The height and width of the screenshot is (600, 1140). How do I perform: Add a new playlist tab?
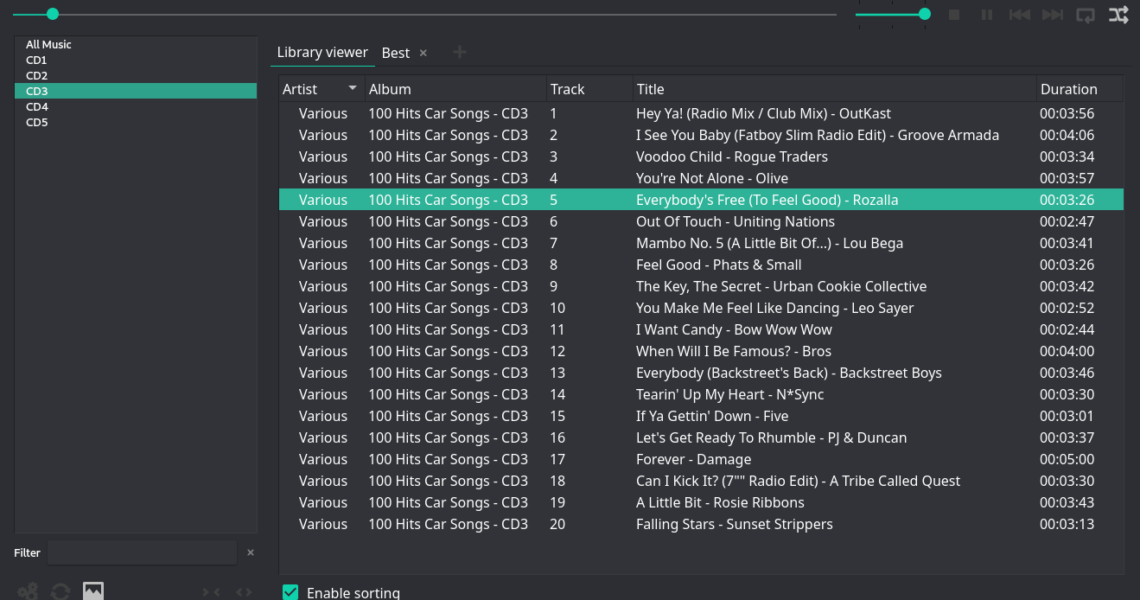point(459,53)
